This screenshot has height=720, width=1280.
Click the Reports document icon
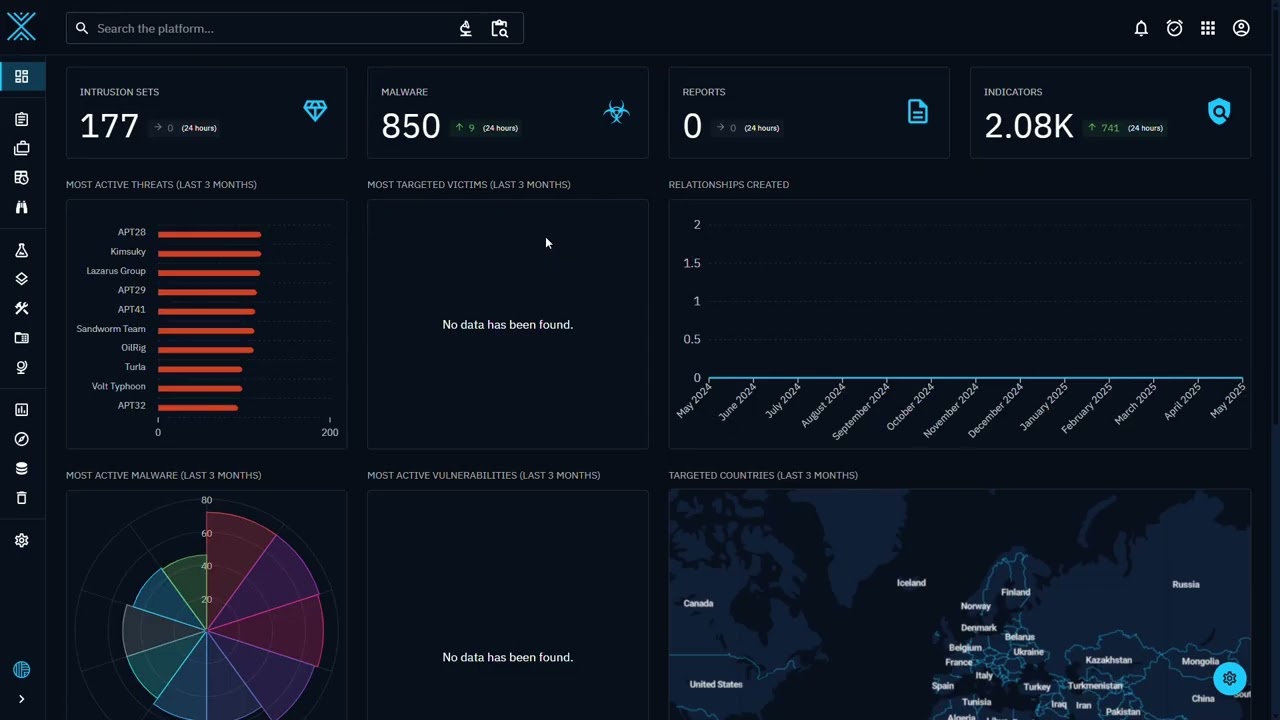[918, 111]
